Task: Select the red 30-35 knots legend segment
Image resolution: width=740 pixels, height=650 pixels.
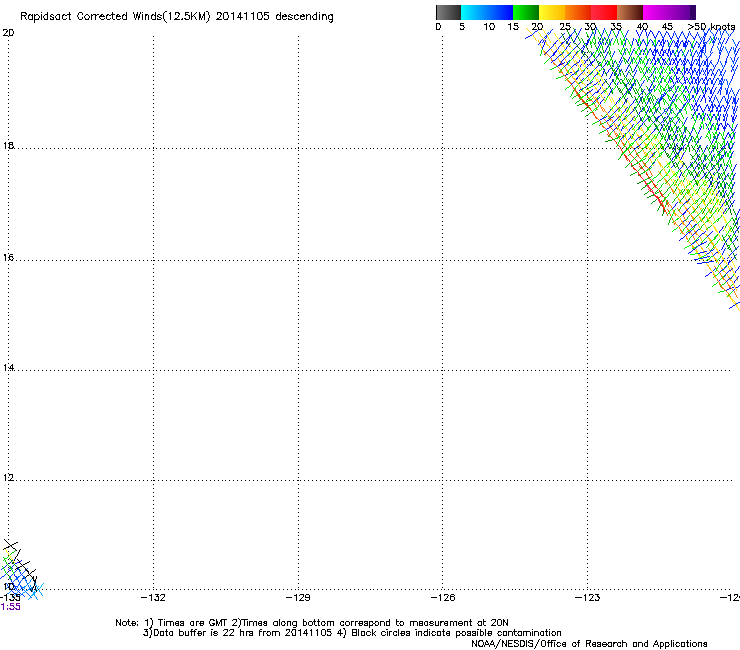Action: point(604,12)
